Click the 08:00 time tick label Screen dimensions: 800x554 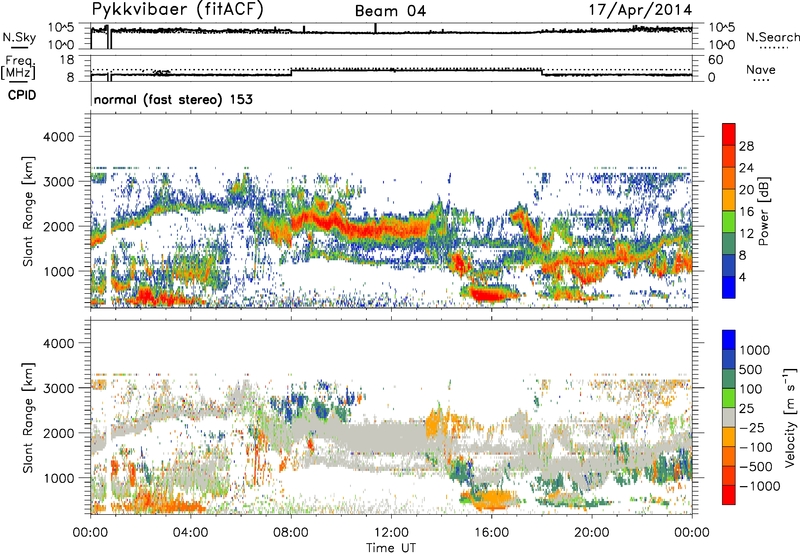[x=291, y=533]
